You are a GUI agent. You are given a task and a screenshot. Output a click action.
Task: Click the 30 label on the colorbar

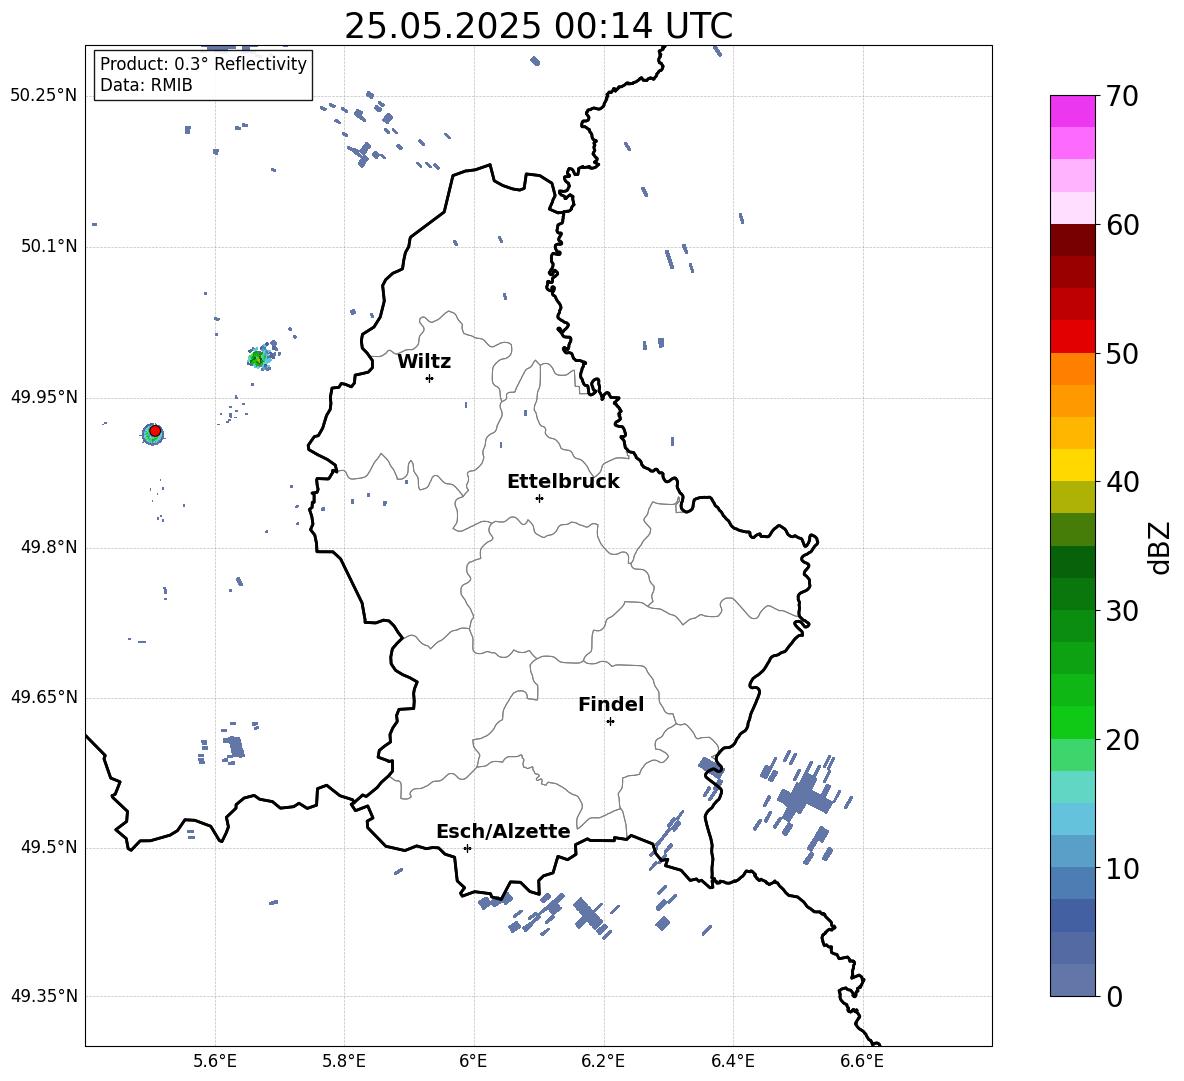point(1121,611)
